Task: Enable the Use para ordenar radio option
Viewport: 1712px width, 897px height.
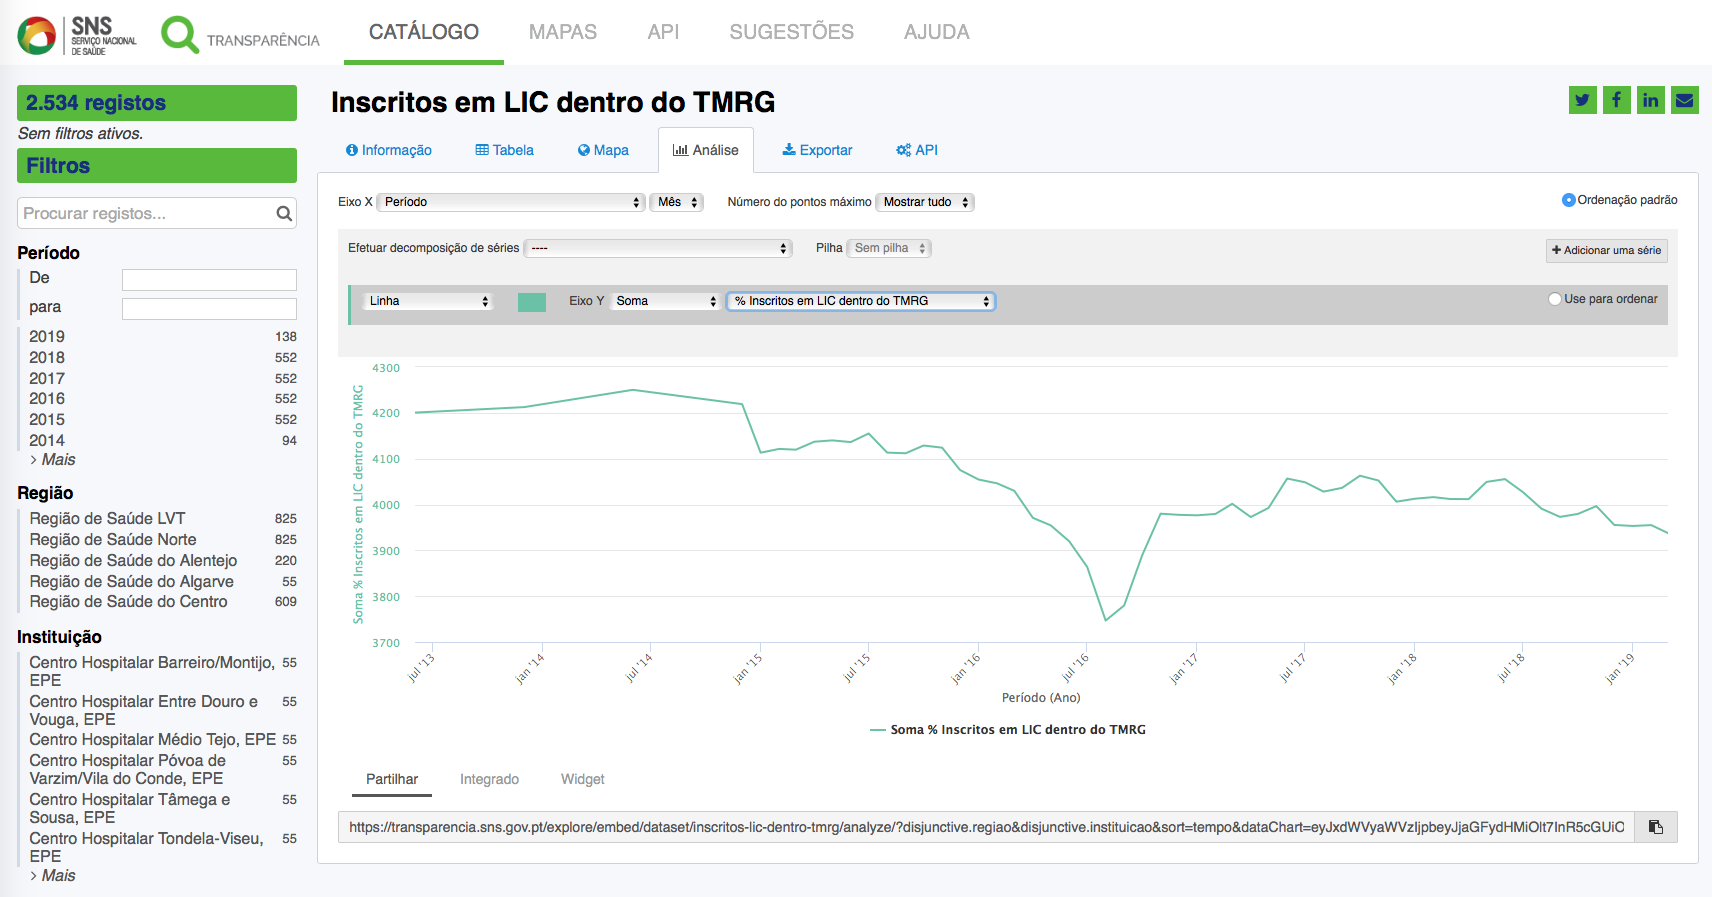Action: pos(1555,299)
